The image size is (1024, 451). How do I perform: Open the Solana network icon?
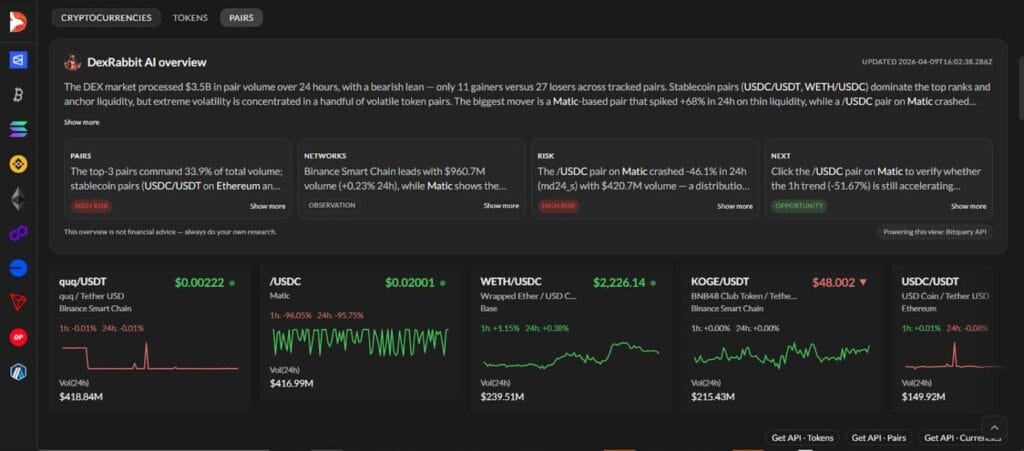pyautogui.click(x=18, y=129)
